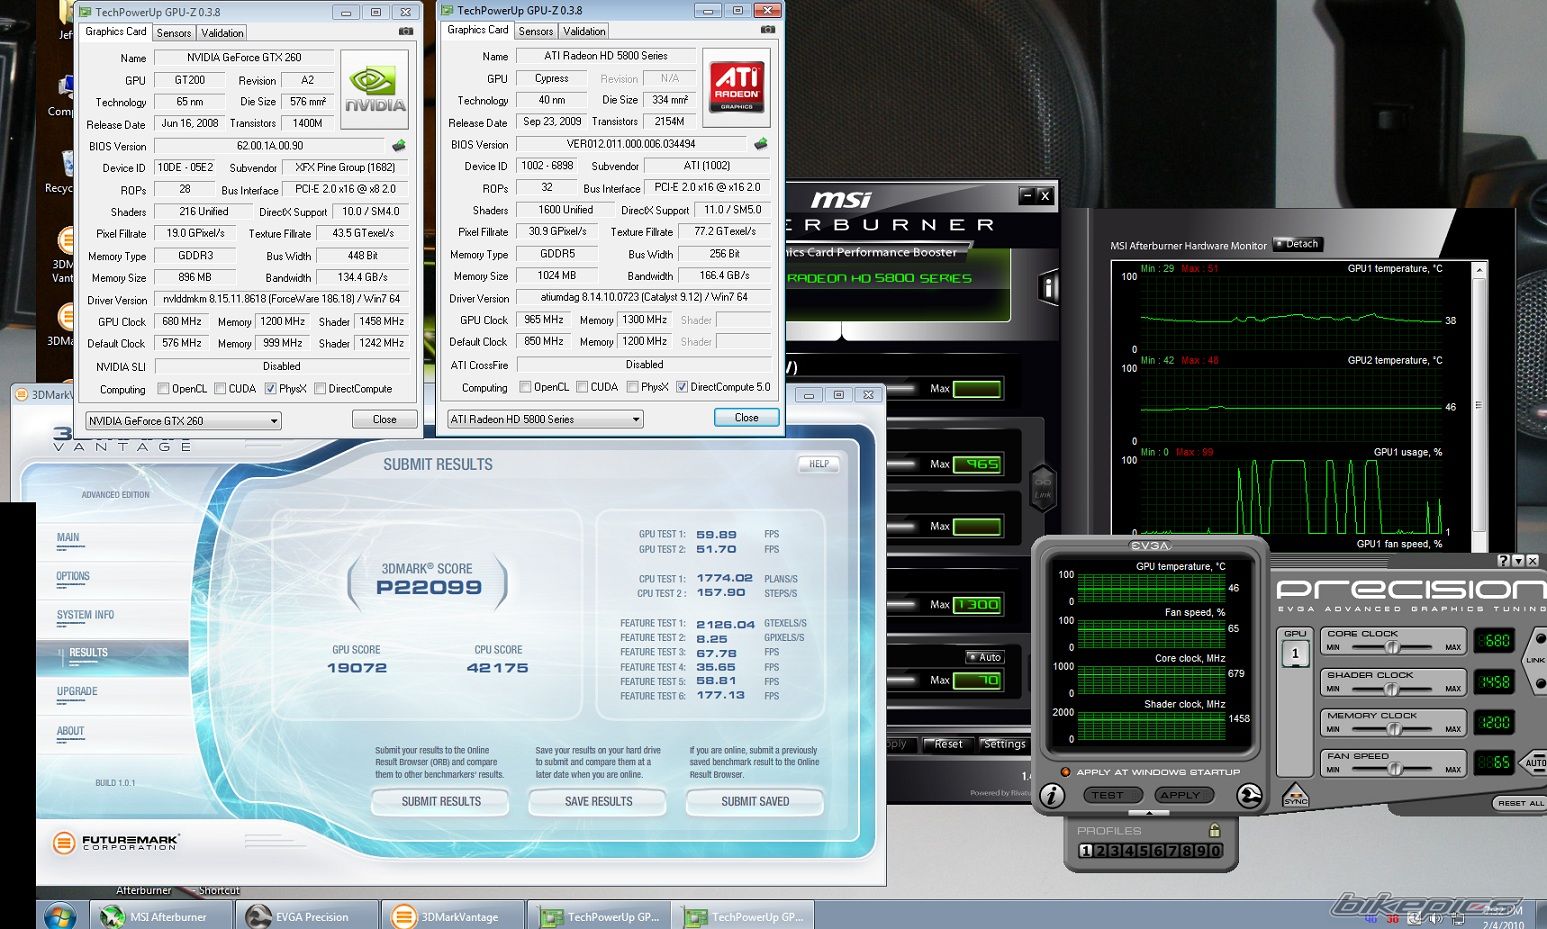This screenshot has width=1547, height=929.
Task: Click the first TechPowerUp GPU-Z taskbar button
Action: [x=600, y=916]
